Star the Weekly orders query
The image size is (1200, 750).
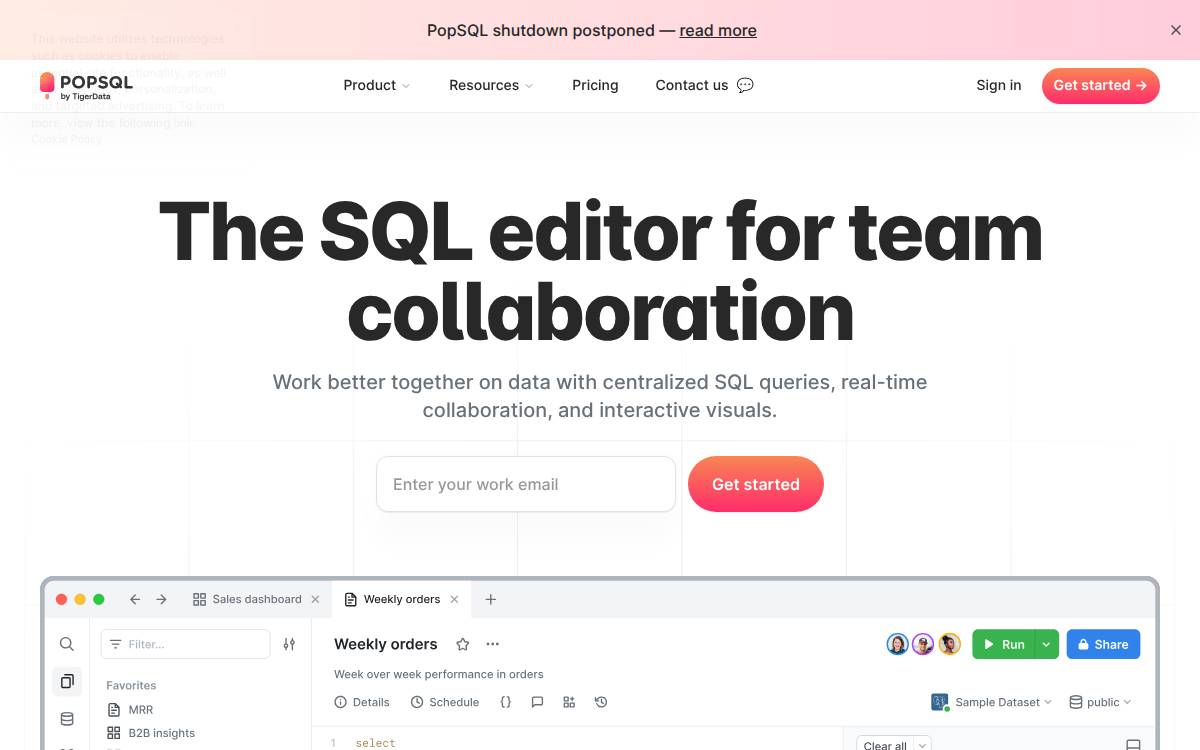[x=462, y=644]
